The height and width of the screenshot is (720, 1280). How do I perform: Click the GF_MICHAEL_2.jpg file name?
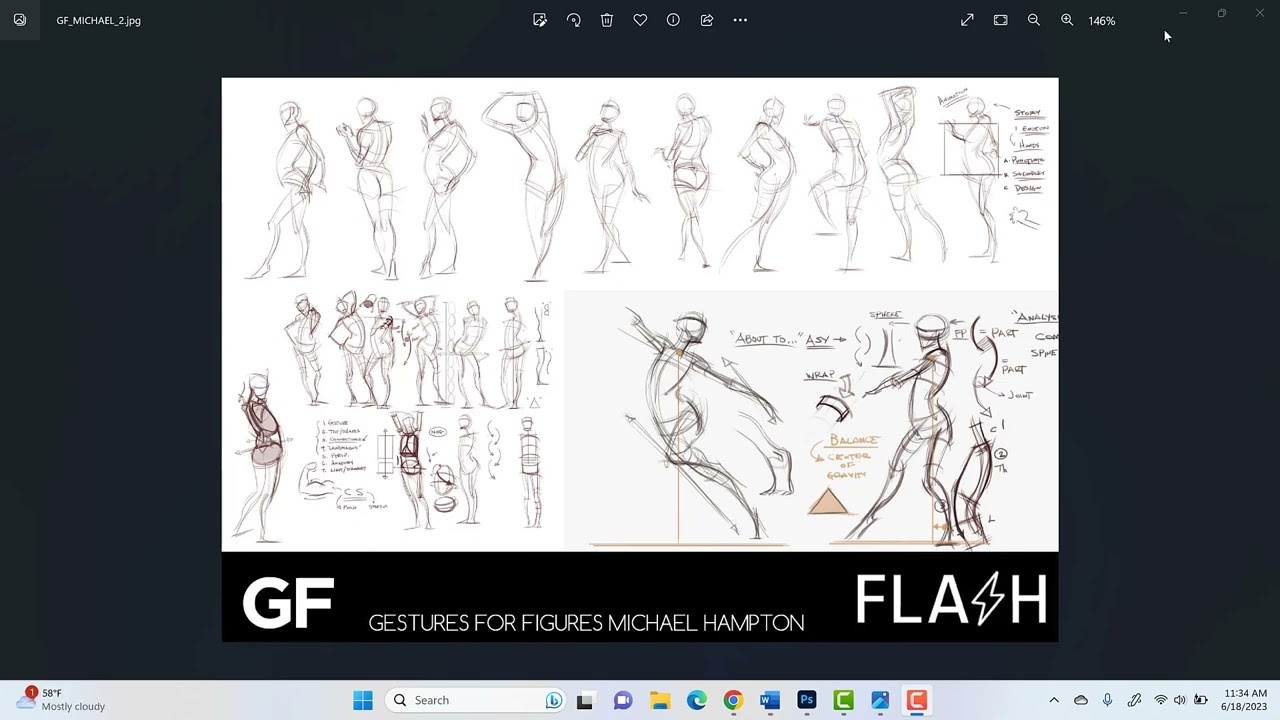(98, 20)
